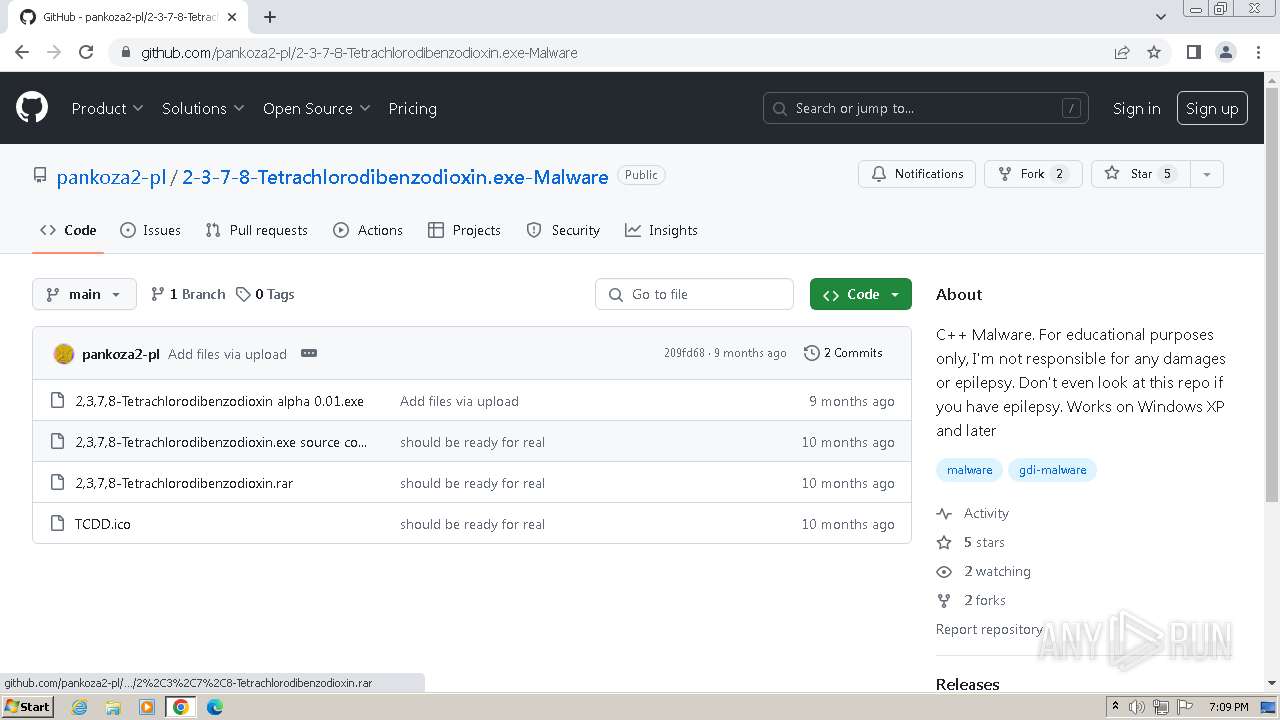
Task: Bookmark this page with the star icon
Action: tap(1154, 52)
